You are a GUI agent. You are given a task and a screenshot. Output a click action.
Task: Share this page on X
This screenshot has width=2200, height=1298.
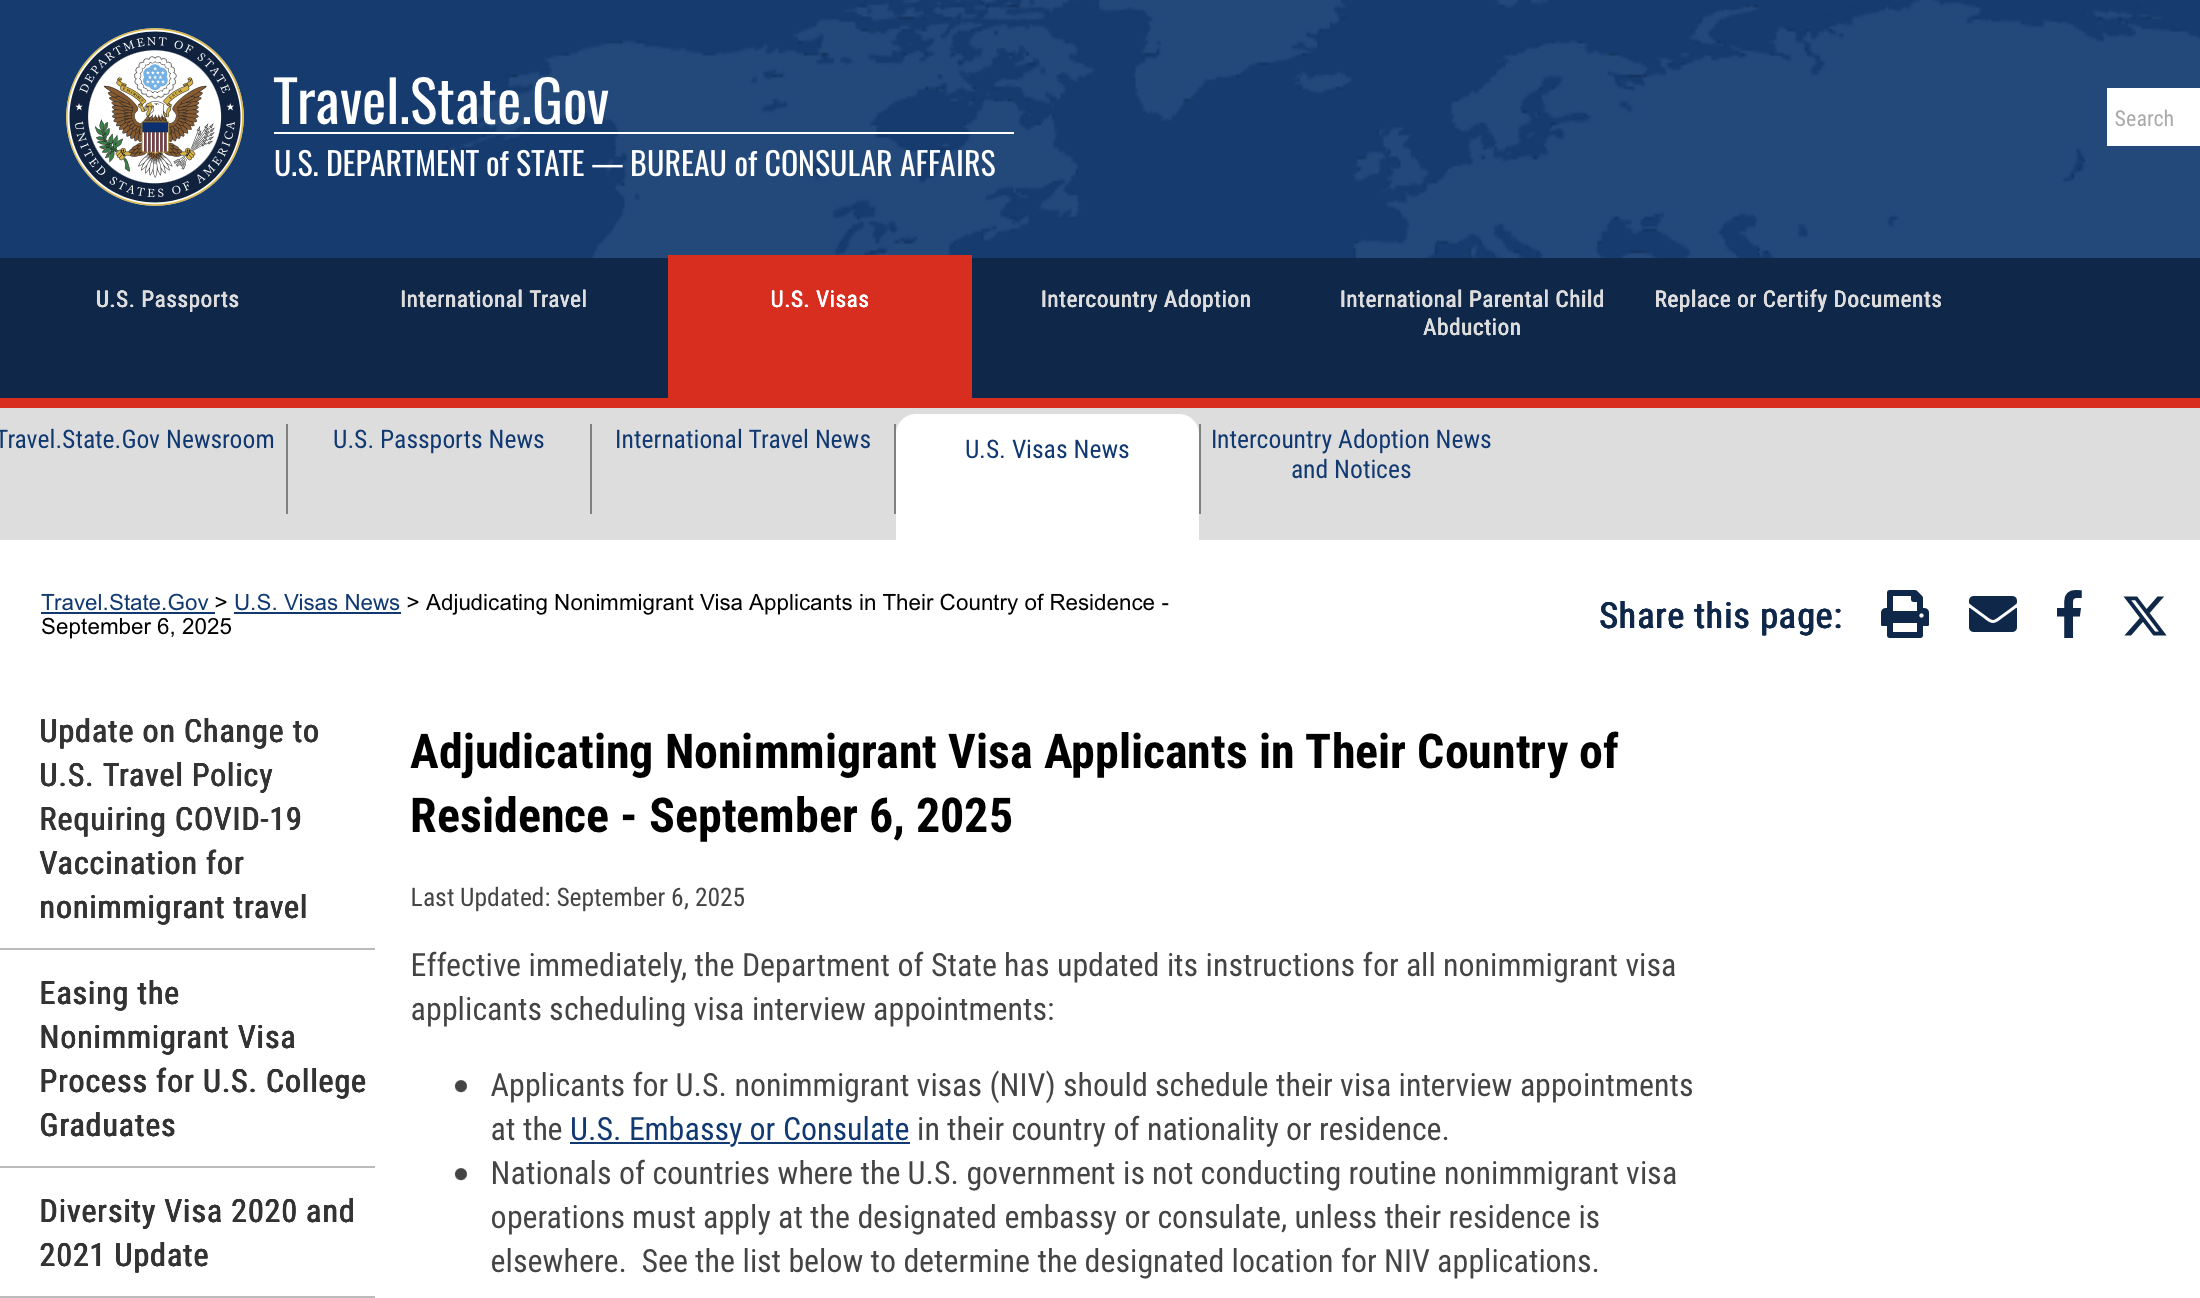click(2144, 616)
